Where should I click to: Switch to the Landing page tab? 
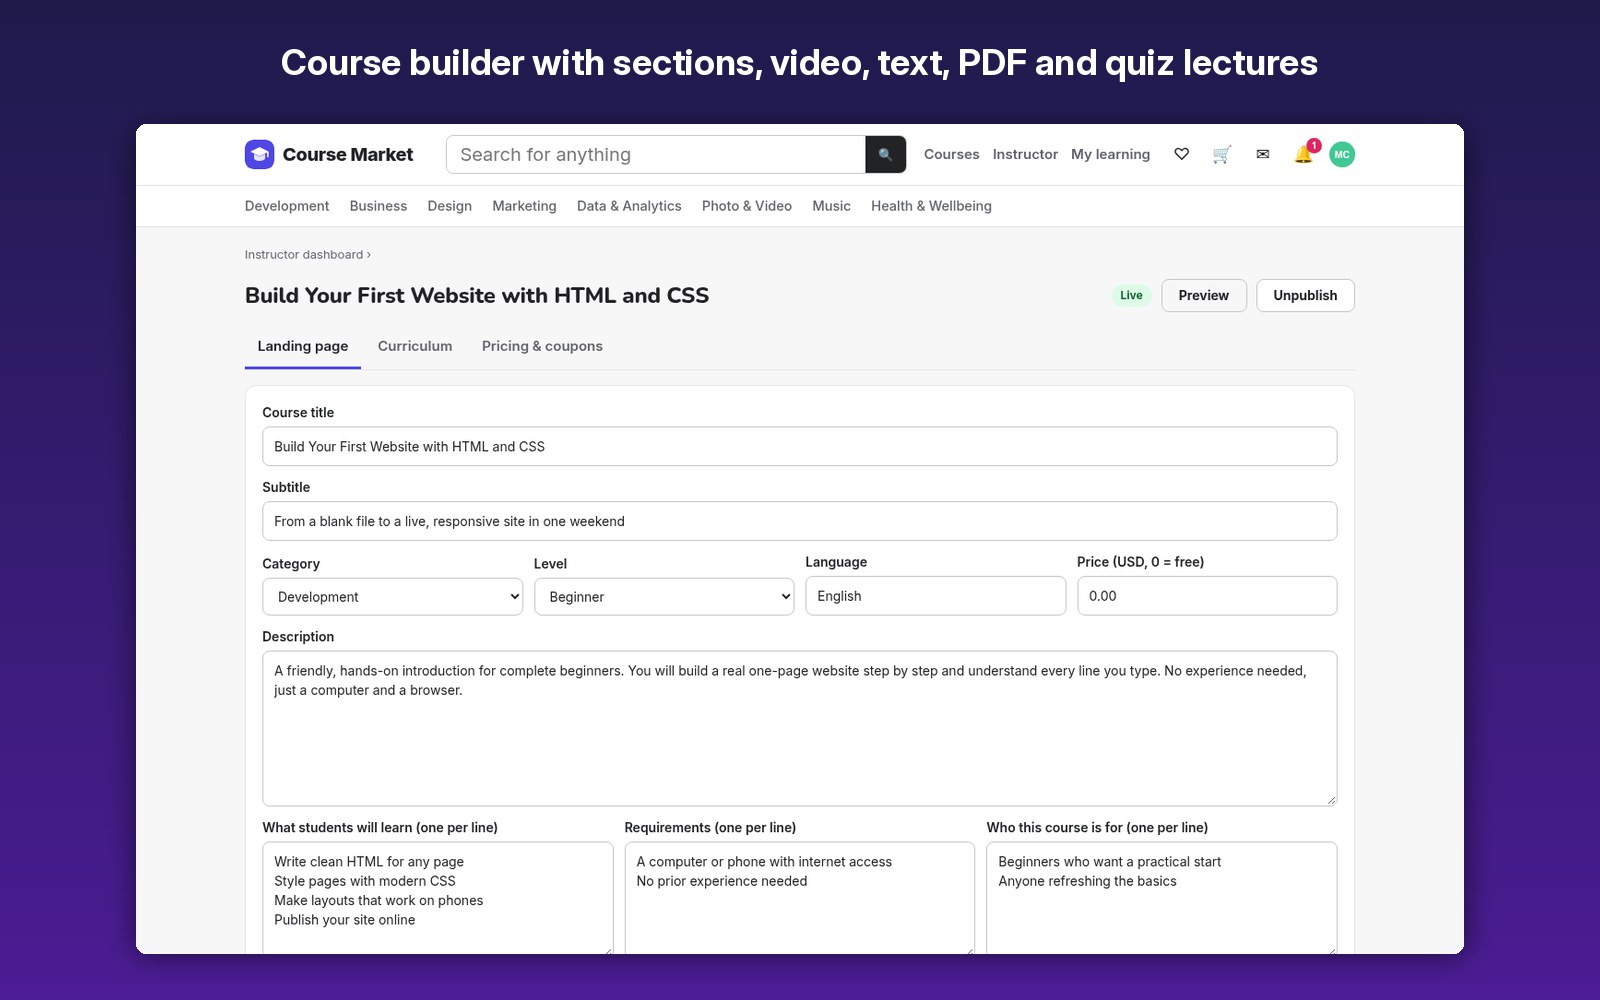(303, 346)
